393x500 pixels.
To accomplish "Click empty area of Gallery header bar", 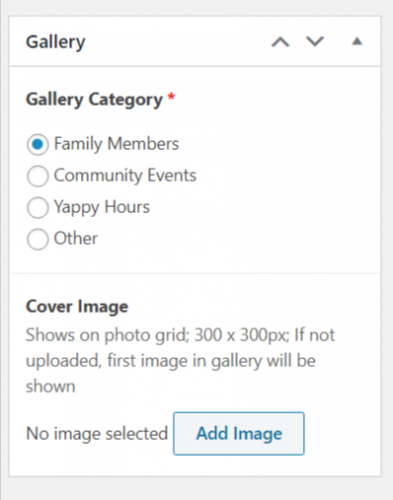I will [177, 42].
